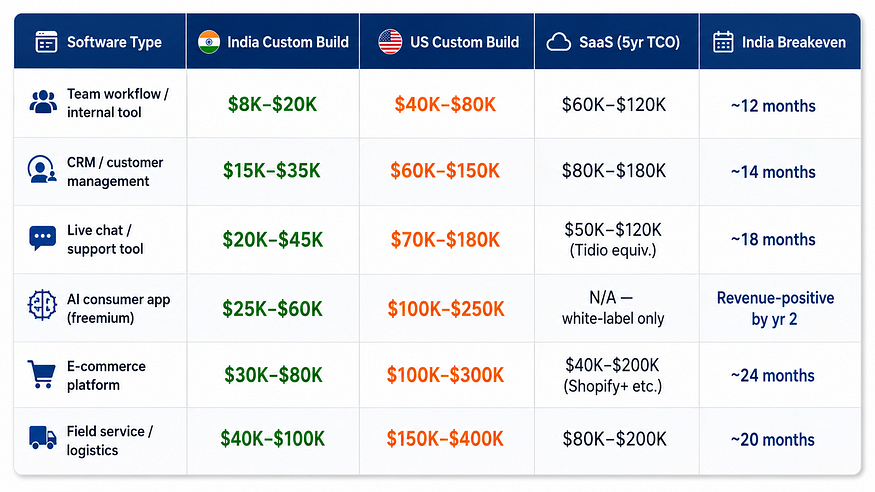Click the chat bubble icon for Live chat
This screenshot has width=875, height=492.
[x=42, y=238]
